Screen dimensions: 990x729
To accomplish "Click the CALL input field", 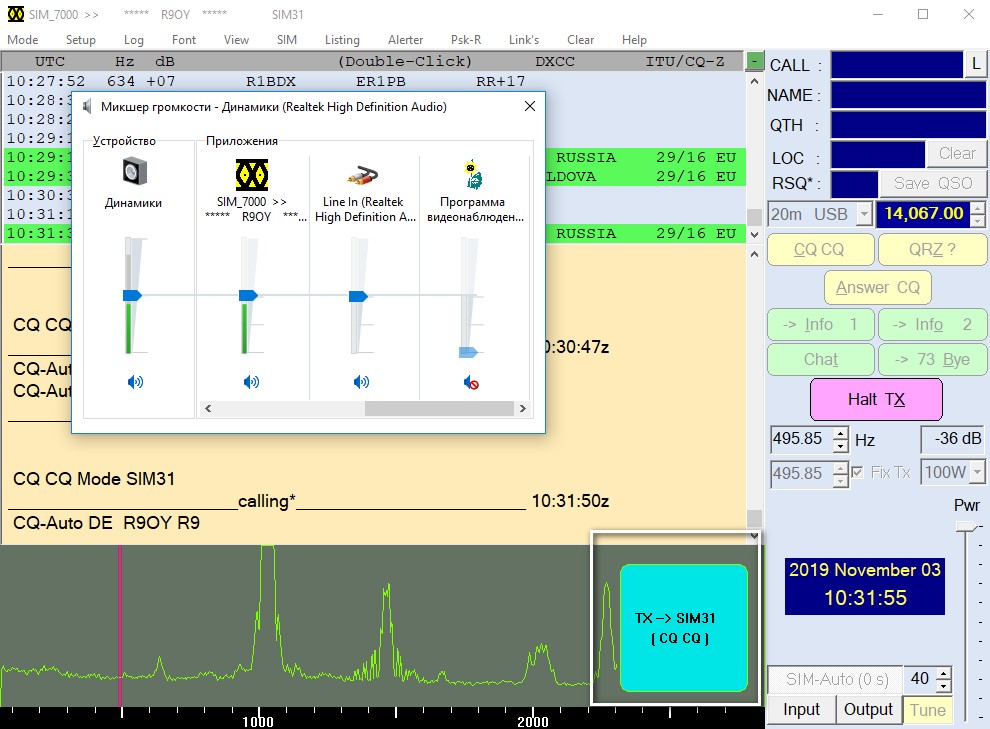I will [896, 65].
